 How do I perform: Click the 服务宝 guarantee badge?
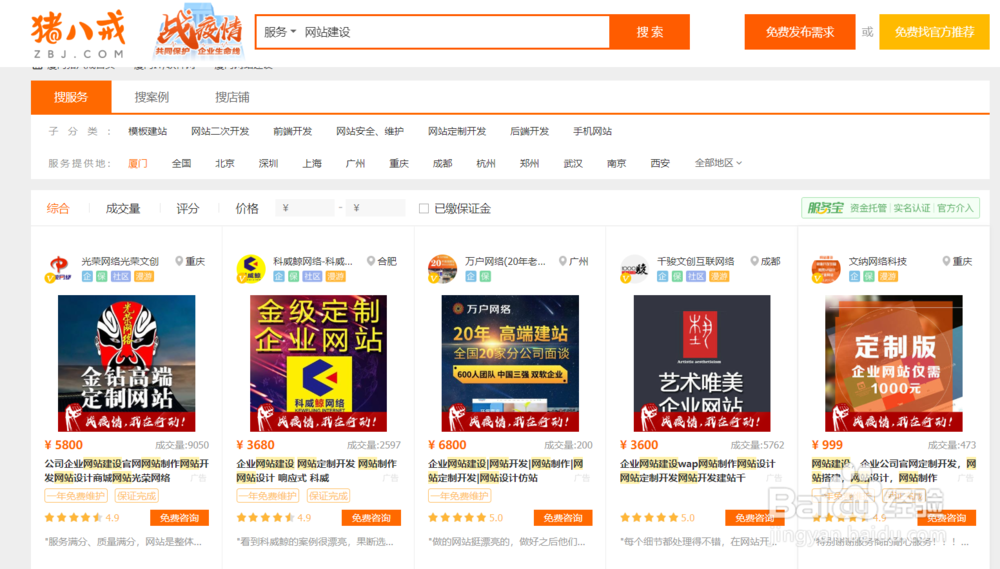coord(890,208)
